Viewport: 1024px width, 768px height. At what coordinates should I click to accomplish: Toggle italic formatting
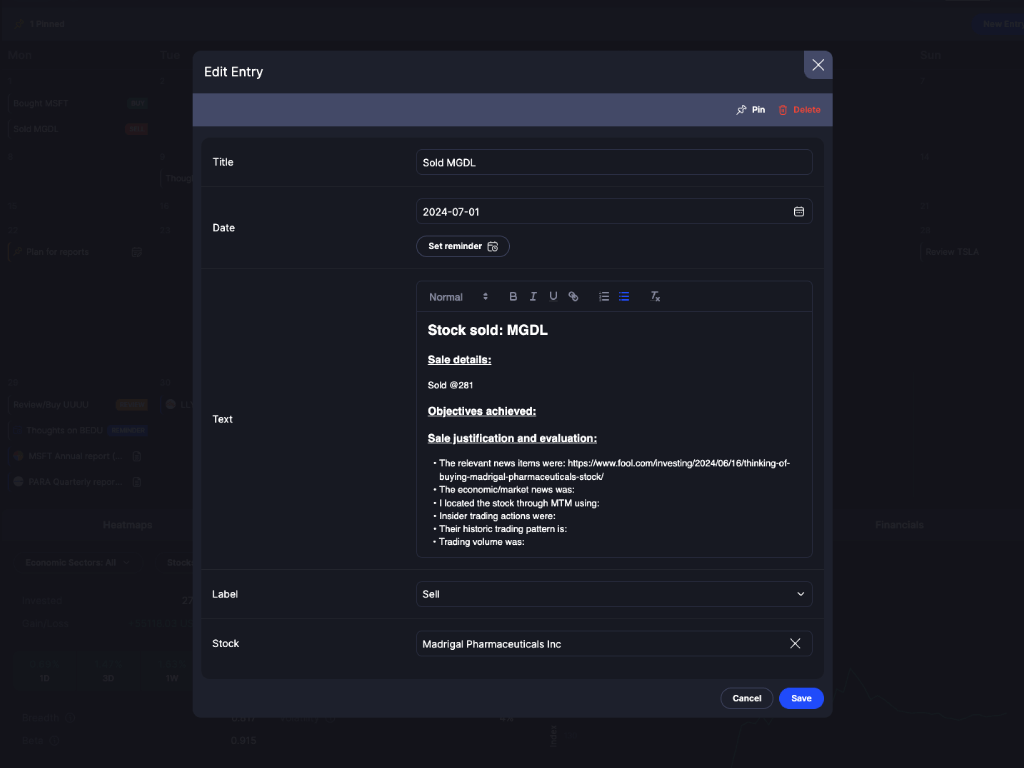click(x=533, y=296)
